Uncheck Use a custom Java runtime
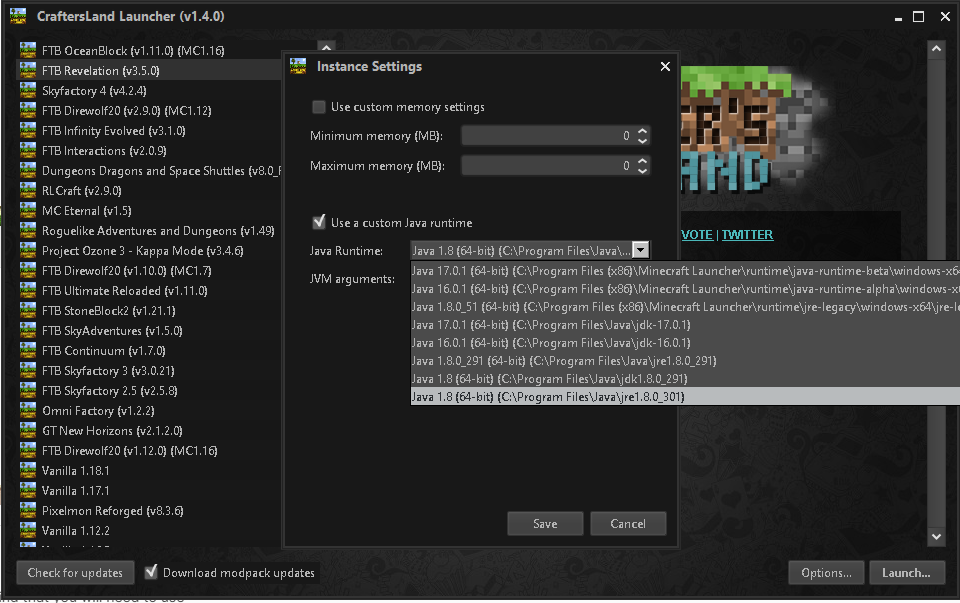 coord(319,222)
